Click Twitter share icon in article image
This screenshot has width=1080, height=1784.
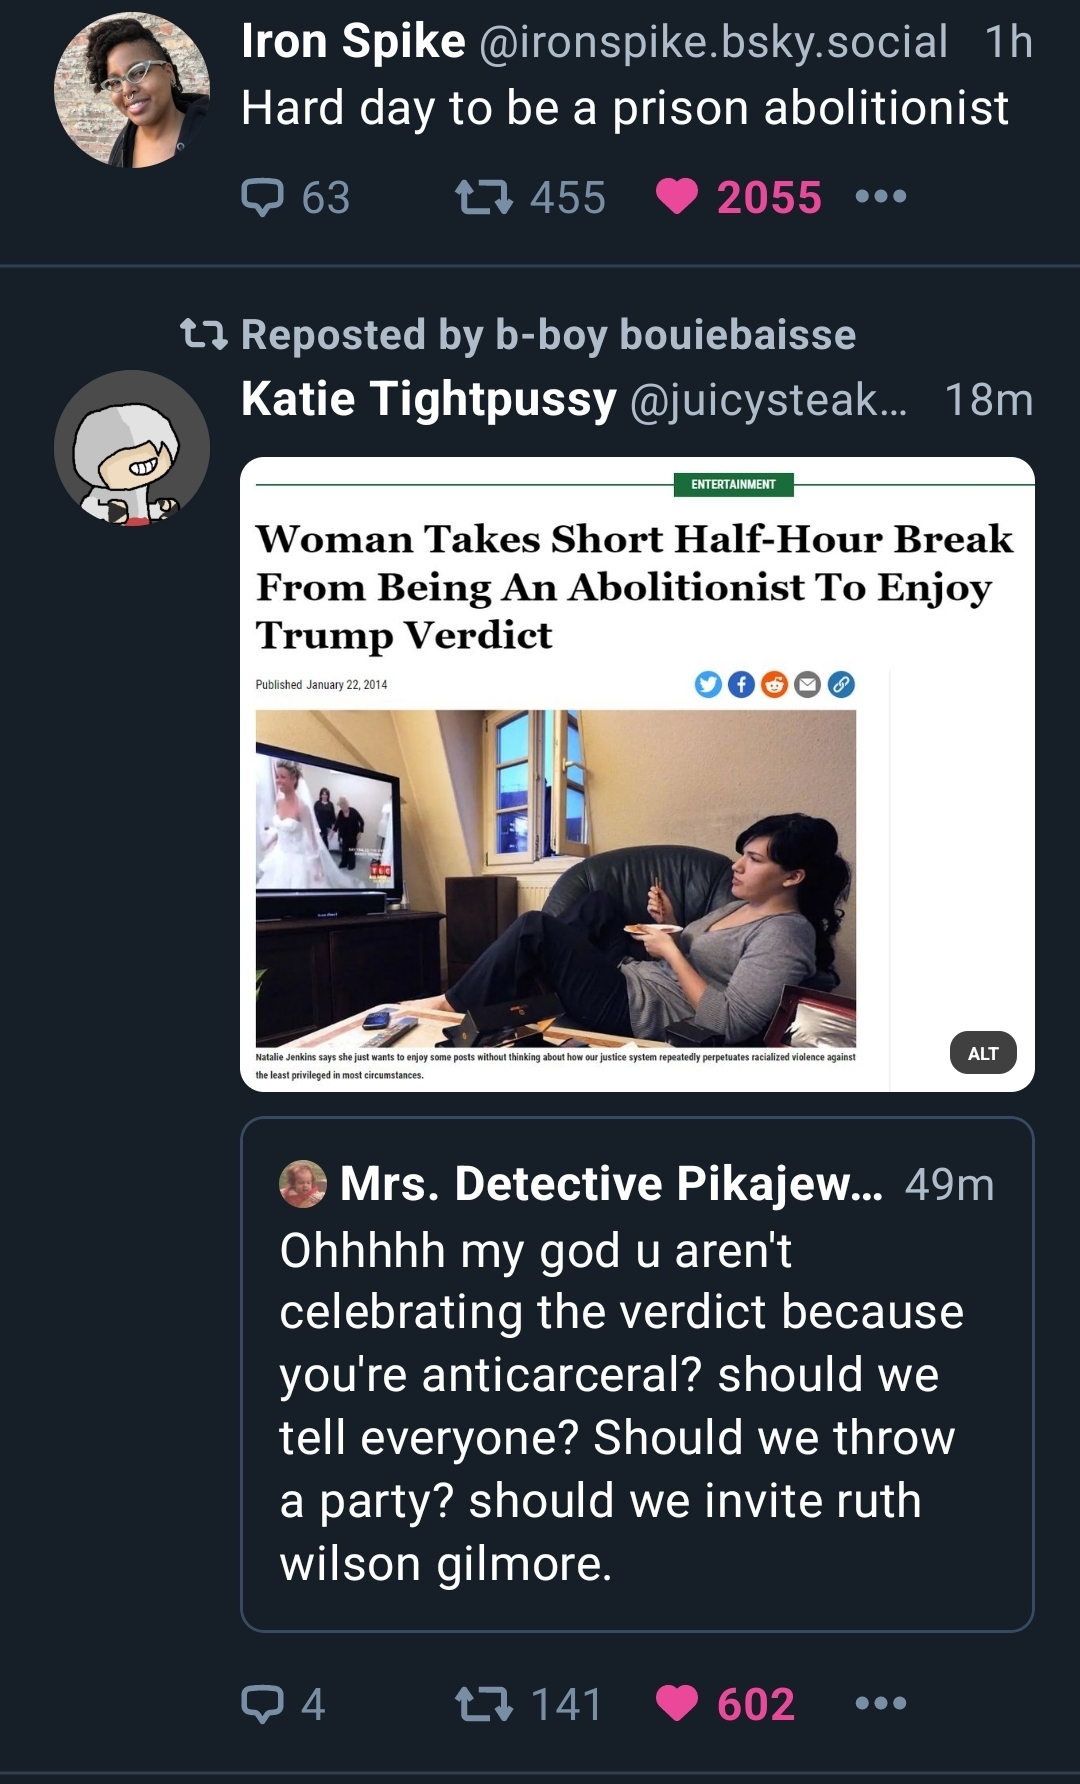pos(708,685)
